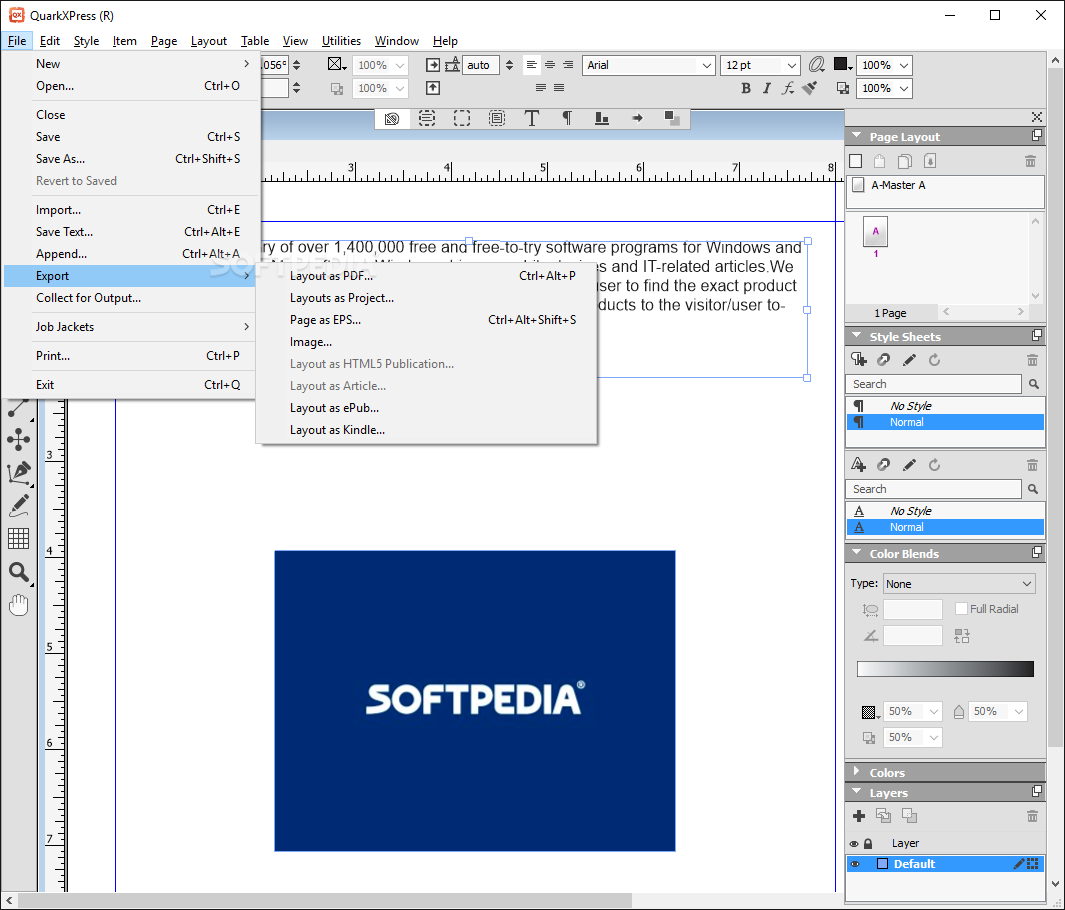This screenshot has height=910, width=1065.
Task: Edit paragraph style sheet pencil icon
Action: (909, 360)
